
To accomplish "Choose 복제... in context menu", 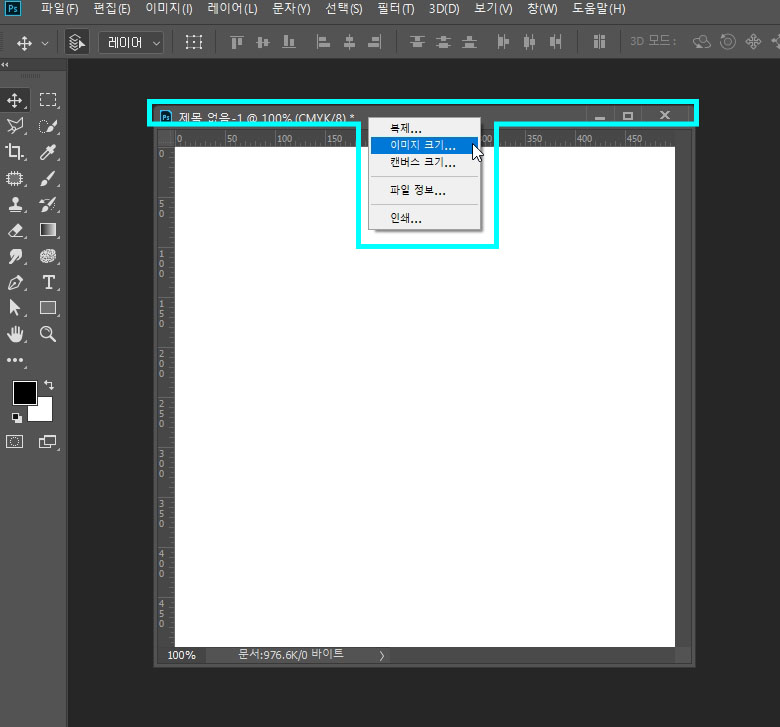I will [x=425, y=128].
